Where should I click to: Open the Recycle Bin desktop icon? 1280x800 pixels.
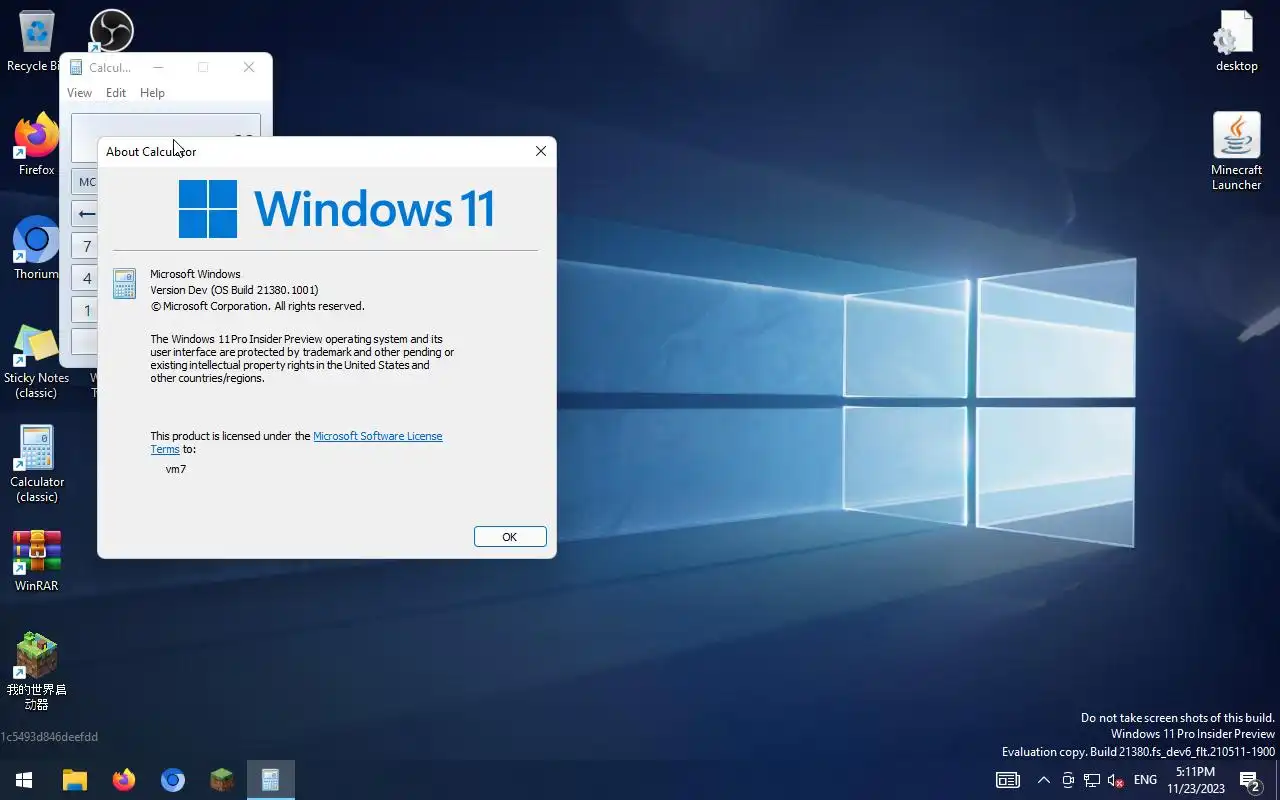pos(37,41)
